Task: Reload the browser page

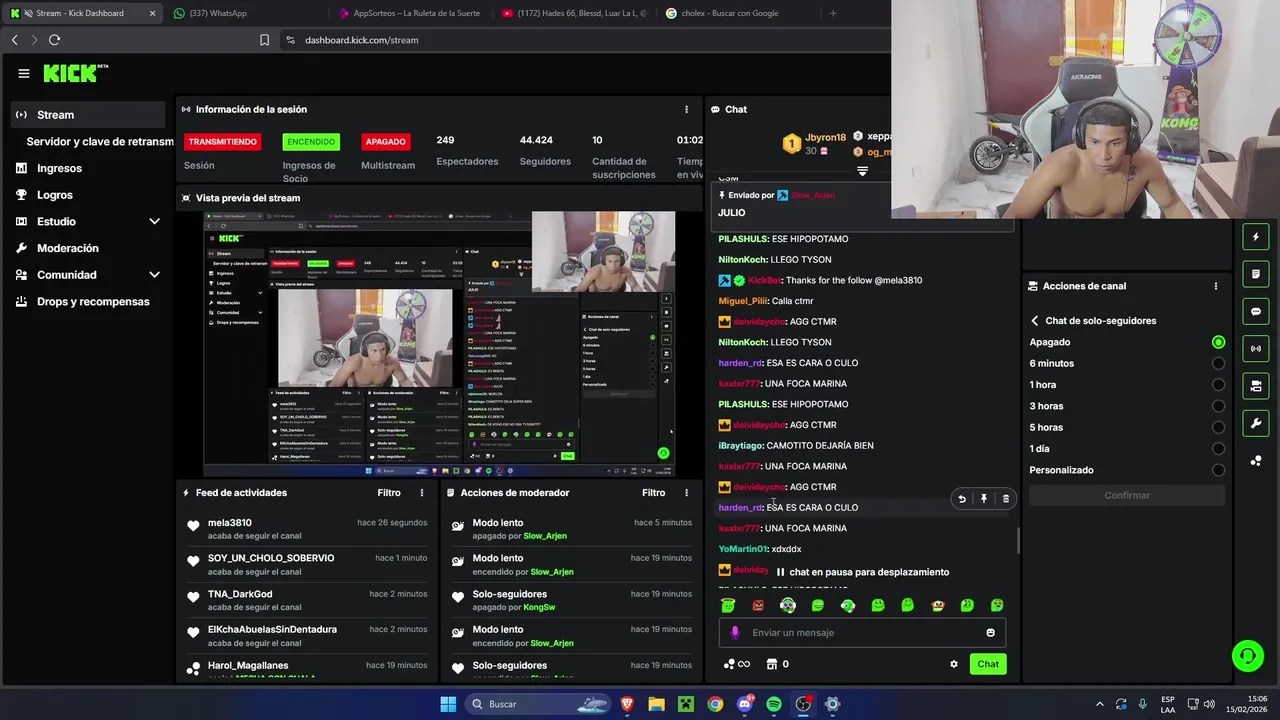Action: click(54, 40)
